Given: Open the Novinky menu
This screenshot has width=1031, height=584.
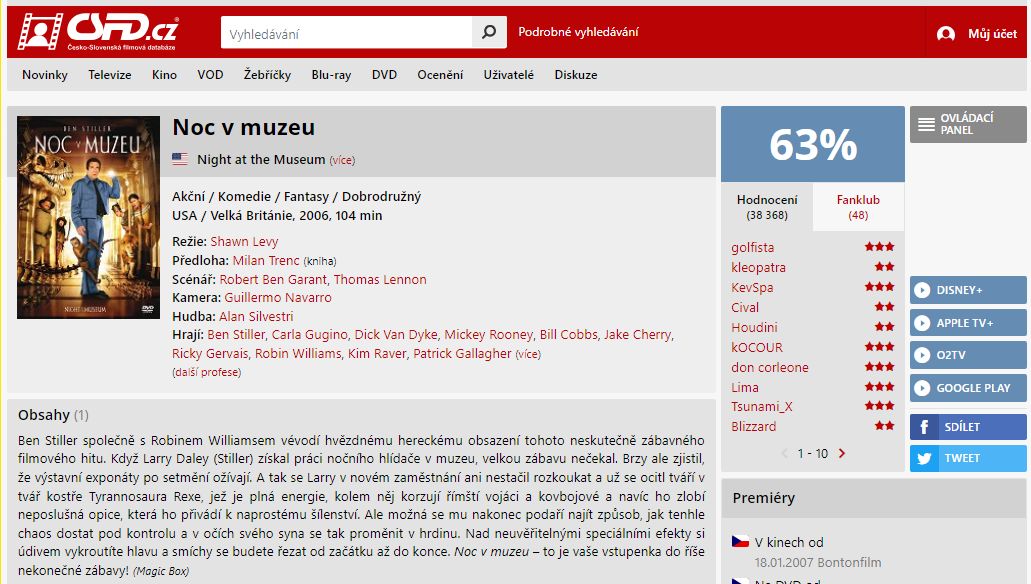Looking at the screenshot, I should tap(45, 75).
